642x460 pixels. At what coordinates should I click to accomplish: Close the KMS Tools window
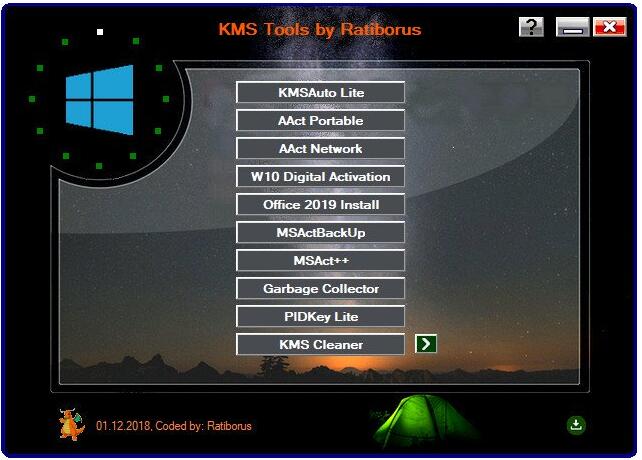click(x=610, y=27)
